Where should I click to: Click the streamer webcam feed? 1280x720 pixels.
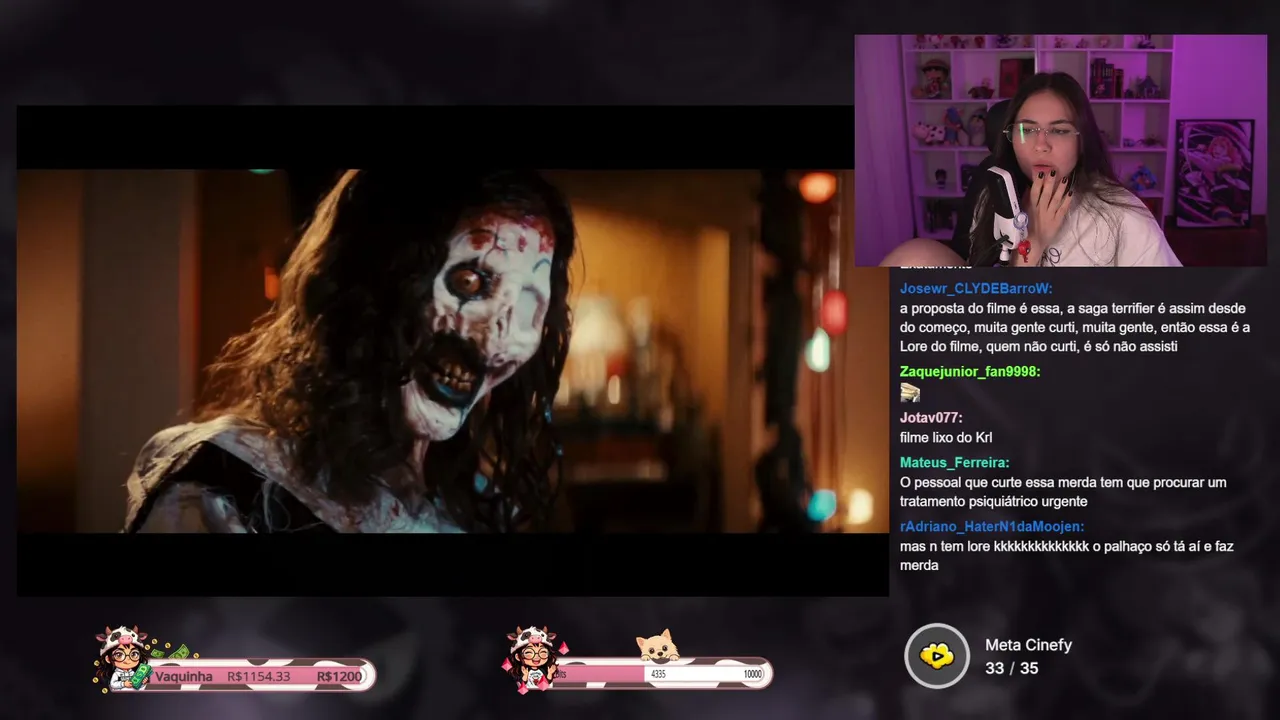click(x=1060, y=150)
